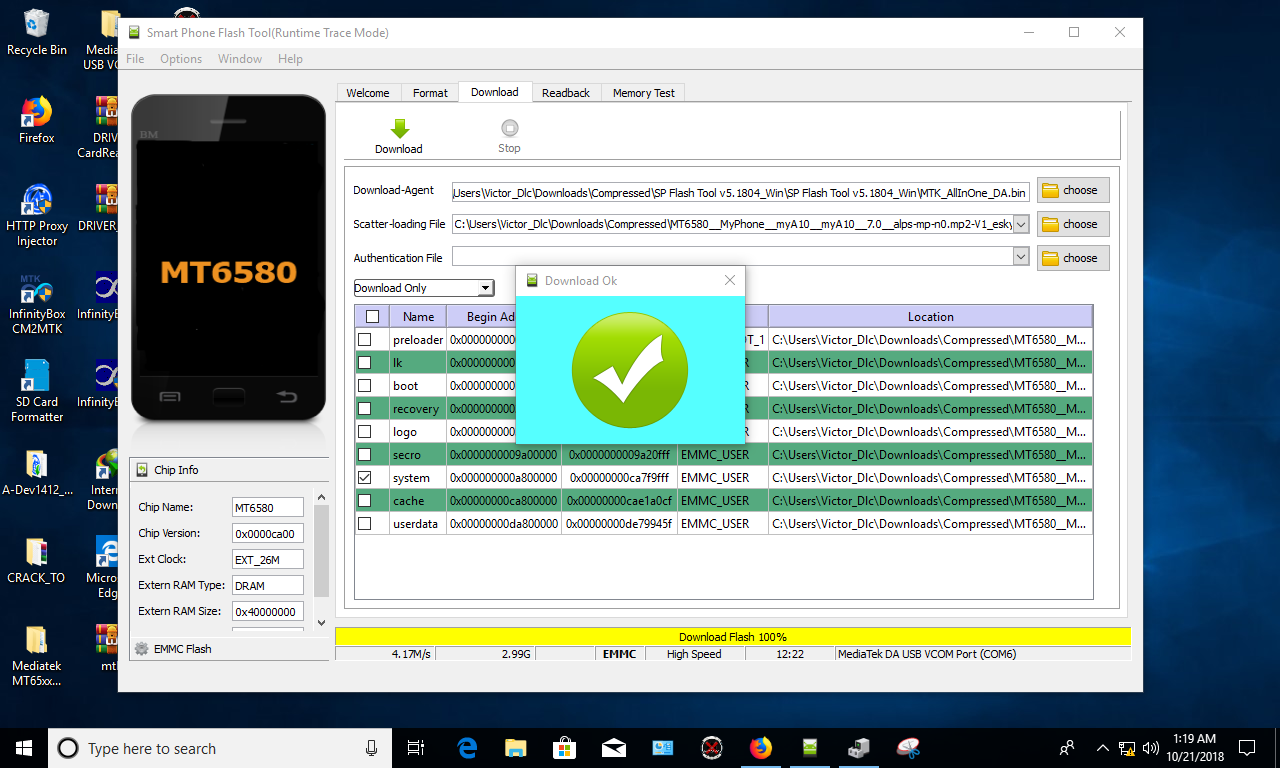Switch to the Welcome tab

[x=368, y=93]
